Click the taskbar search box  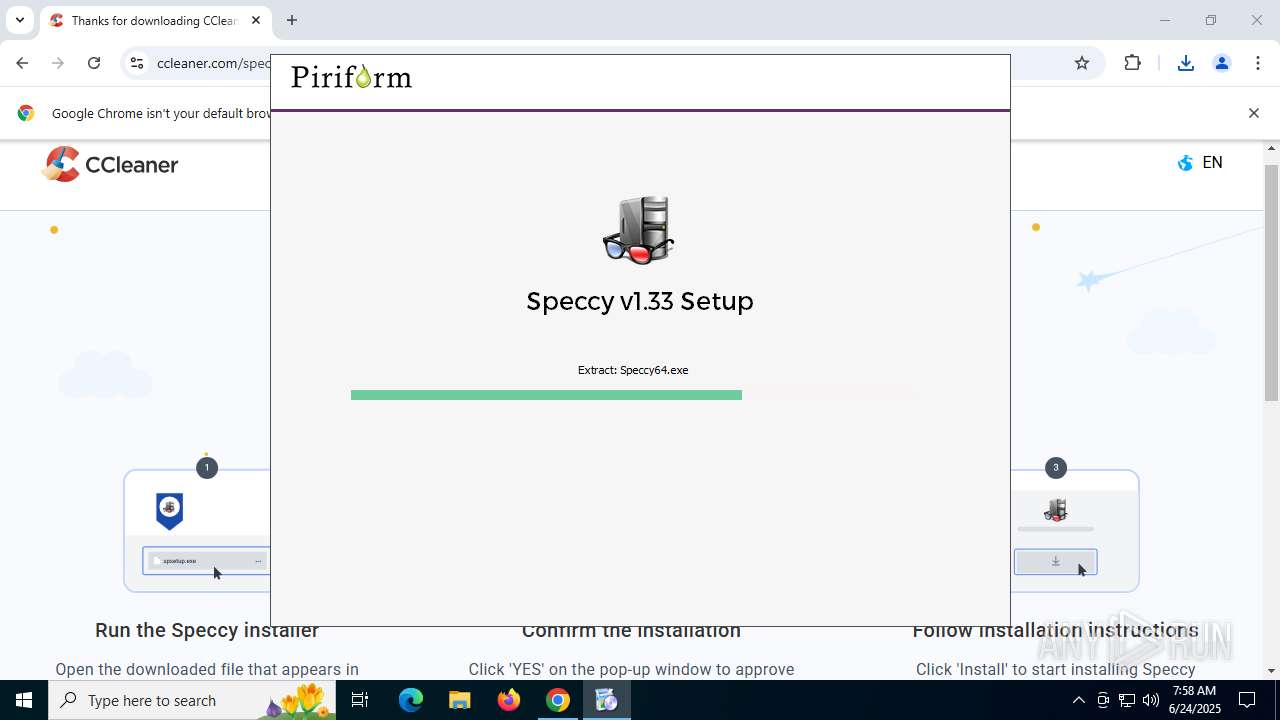pyautogui.click(x=192, y=700)
